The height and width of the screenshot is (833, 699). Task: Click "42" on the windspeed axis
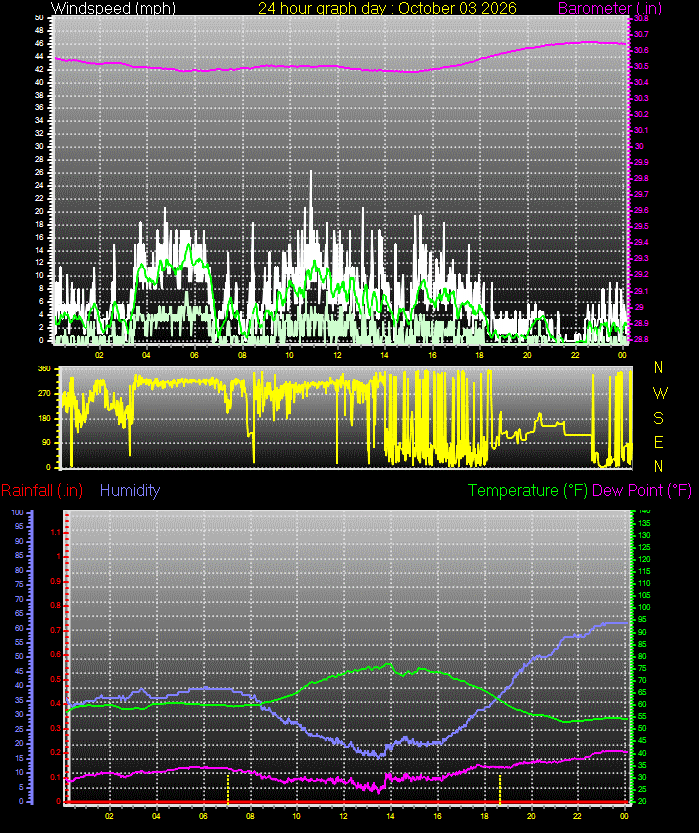click(39, 70)
